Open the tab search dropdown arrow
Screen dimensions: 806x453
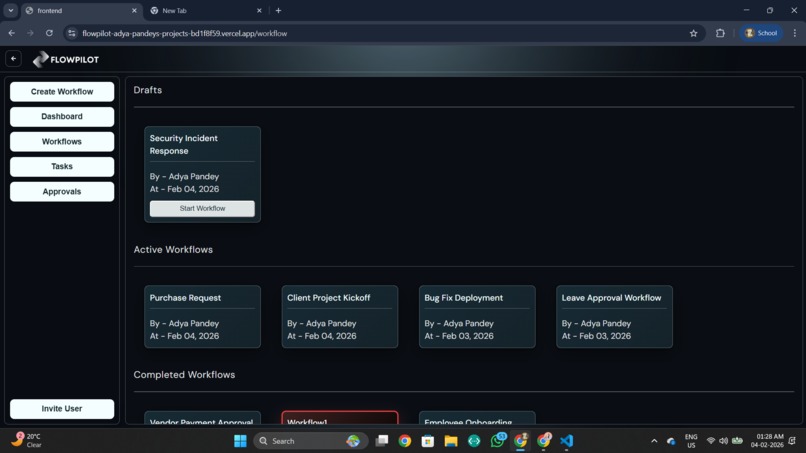(11, 10)
